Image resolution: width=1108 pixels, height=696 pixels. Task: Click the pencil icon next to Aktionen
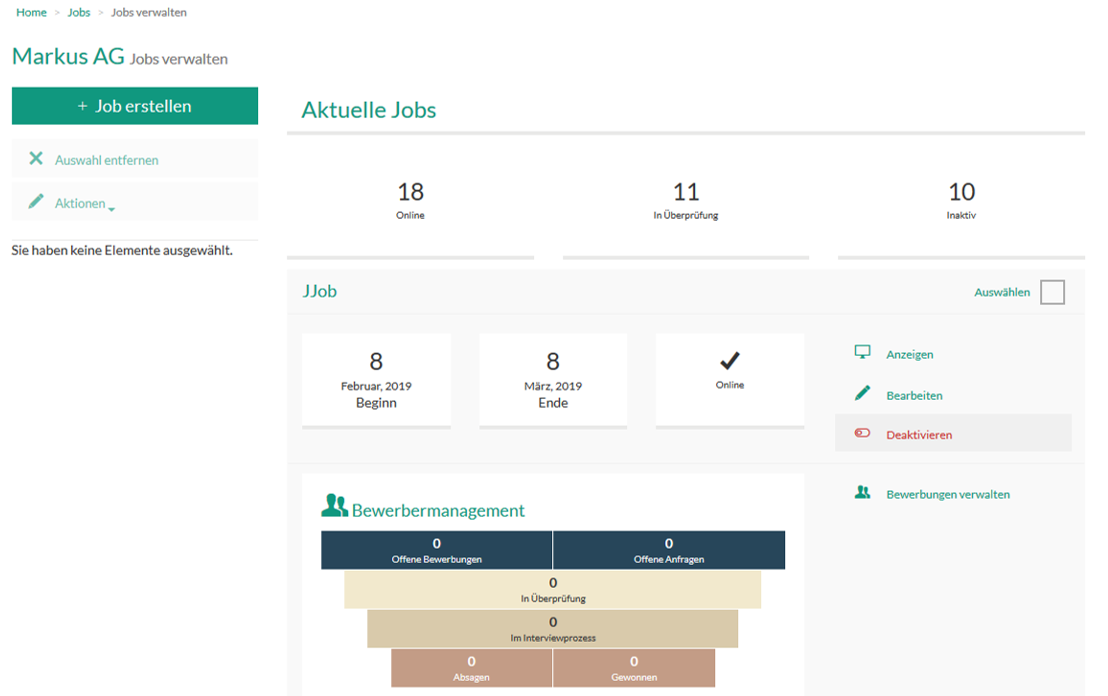(36, 201)
